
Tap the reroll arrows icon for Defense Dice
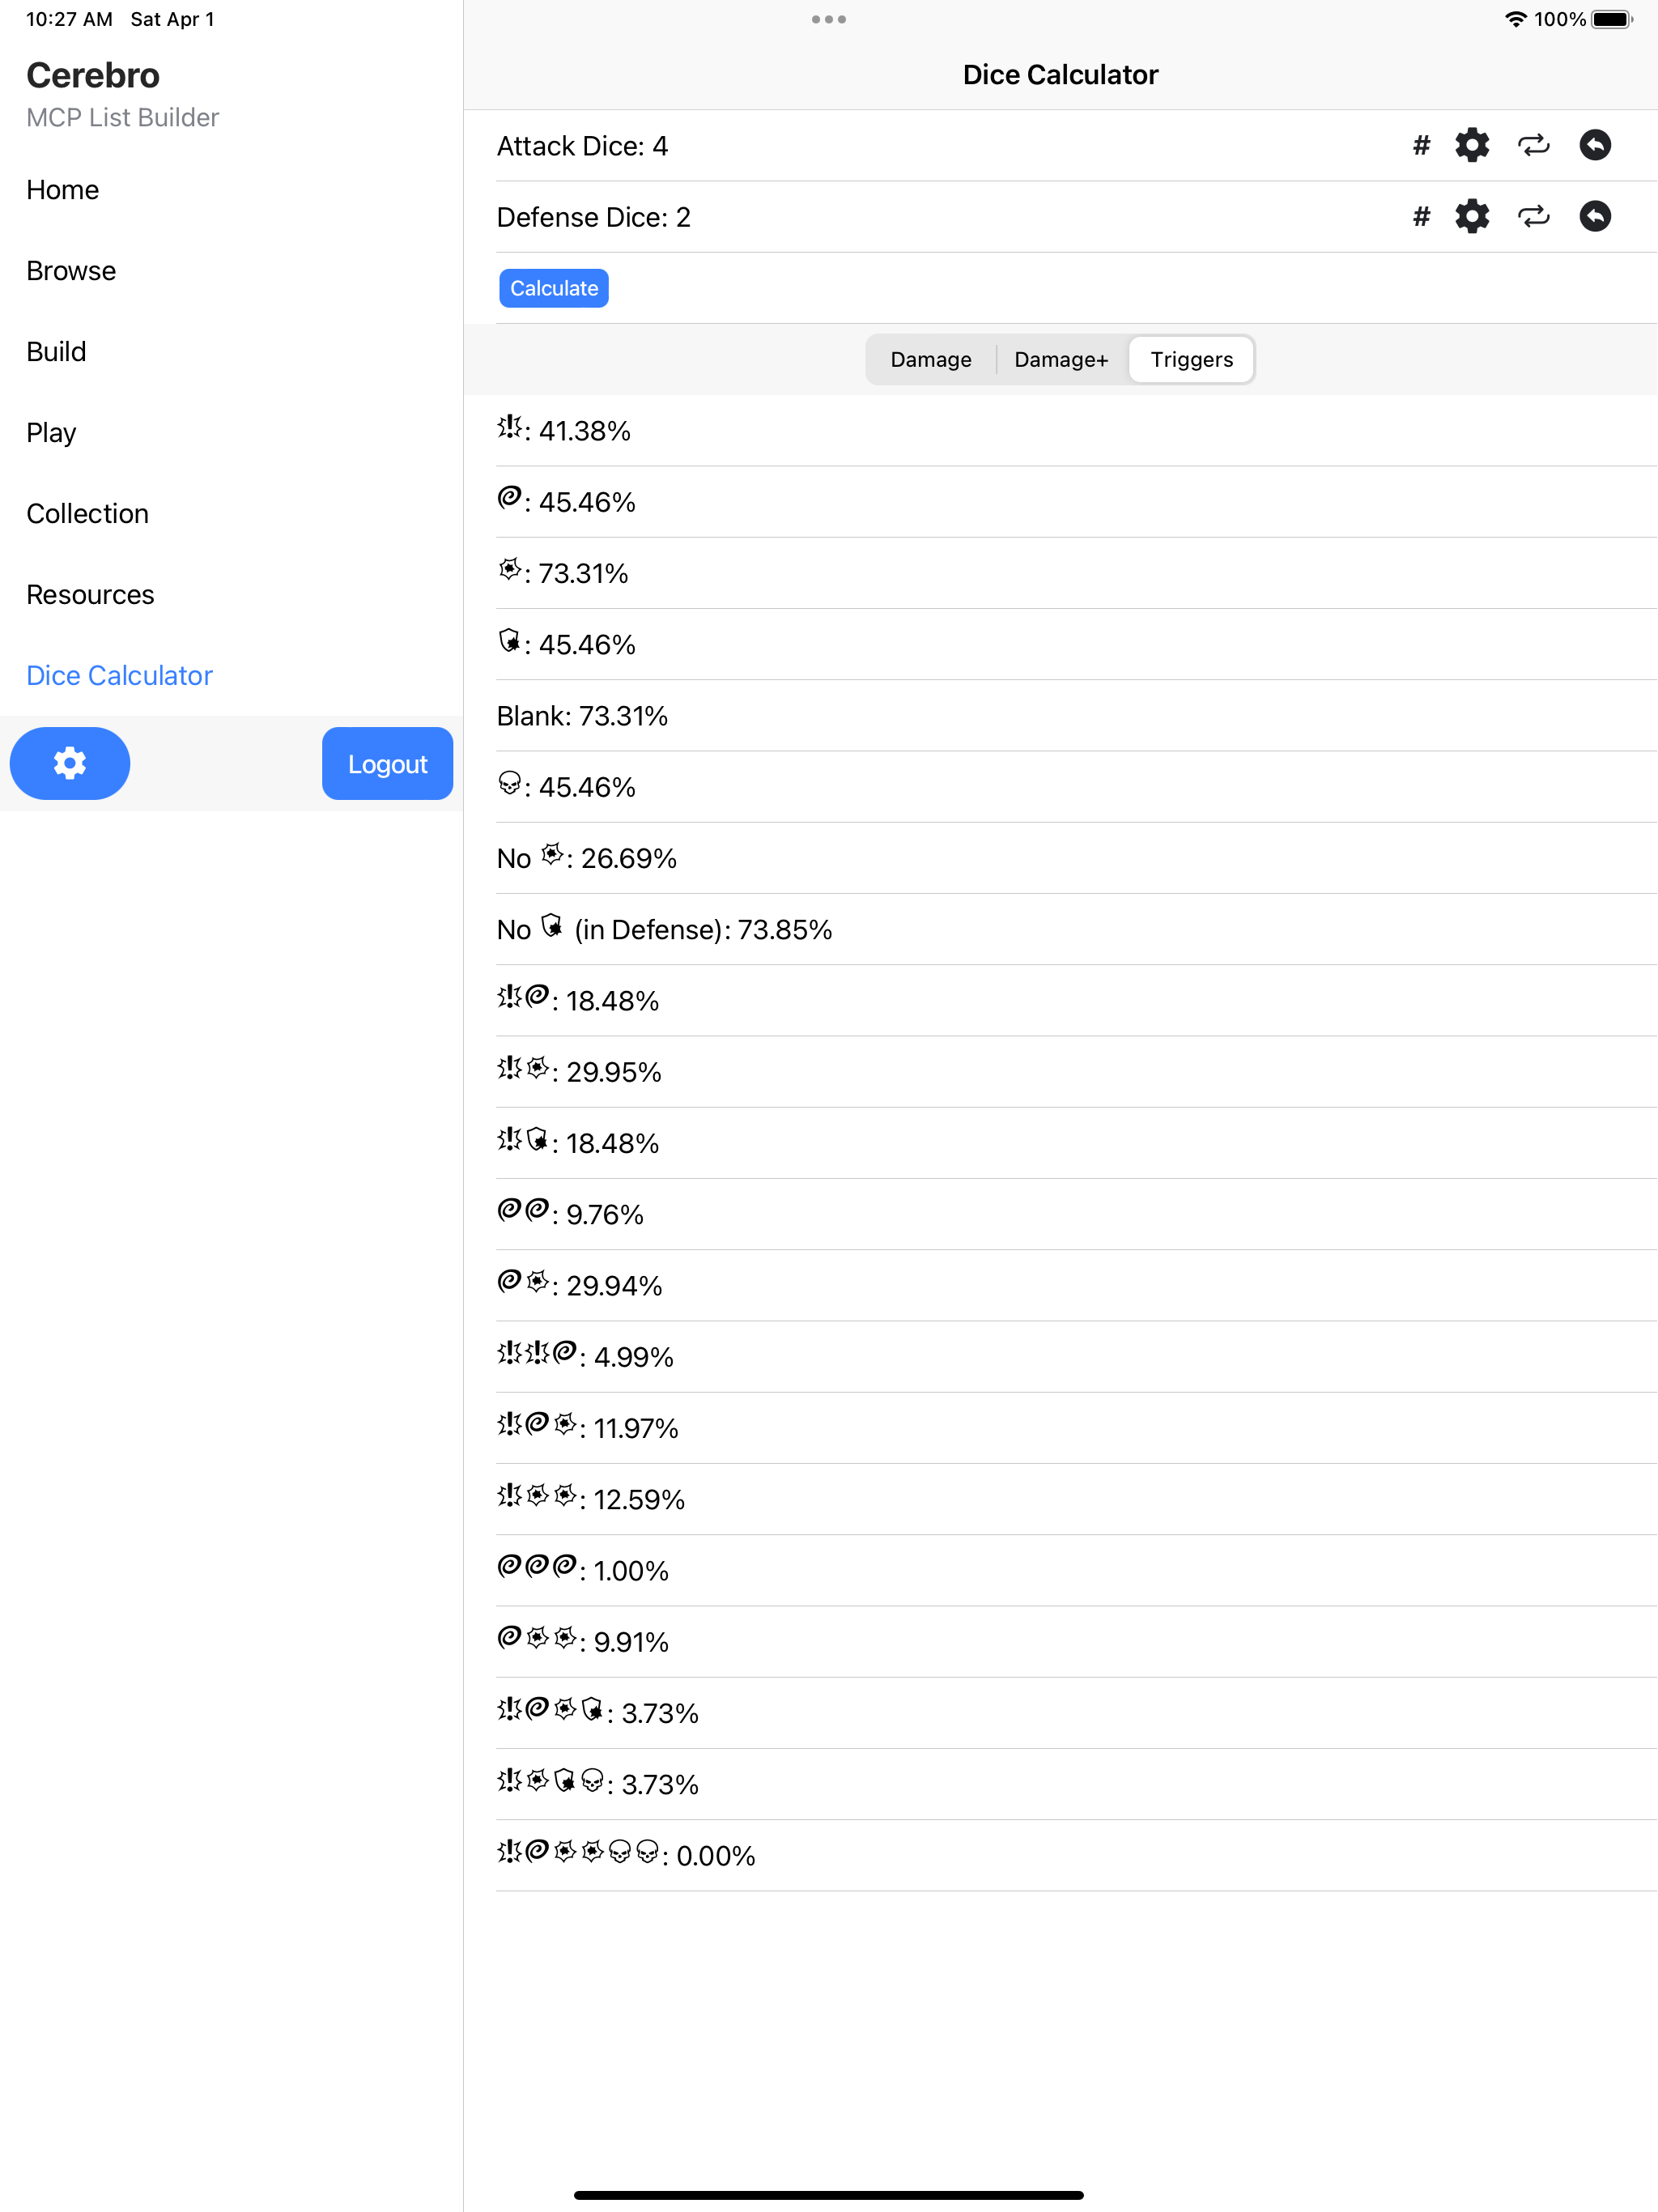pos(1534,217)
